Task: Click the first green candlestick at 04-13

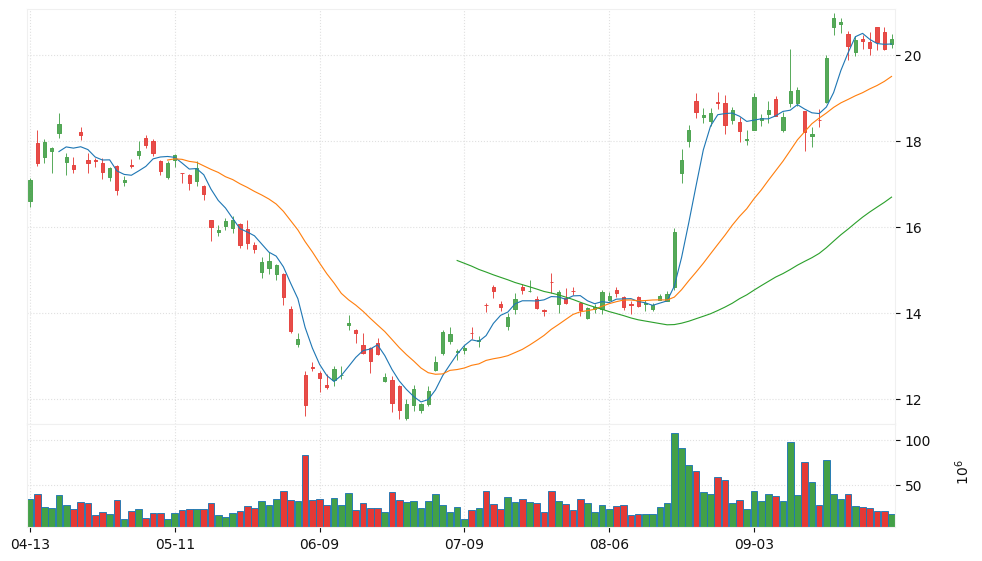Action: [30, 191]
